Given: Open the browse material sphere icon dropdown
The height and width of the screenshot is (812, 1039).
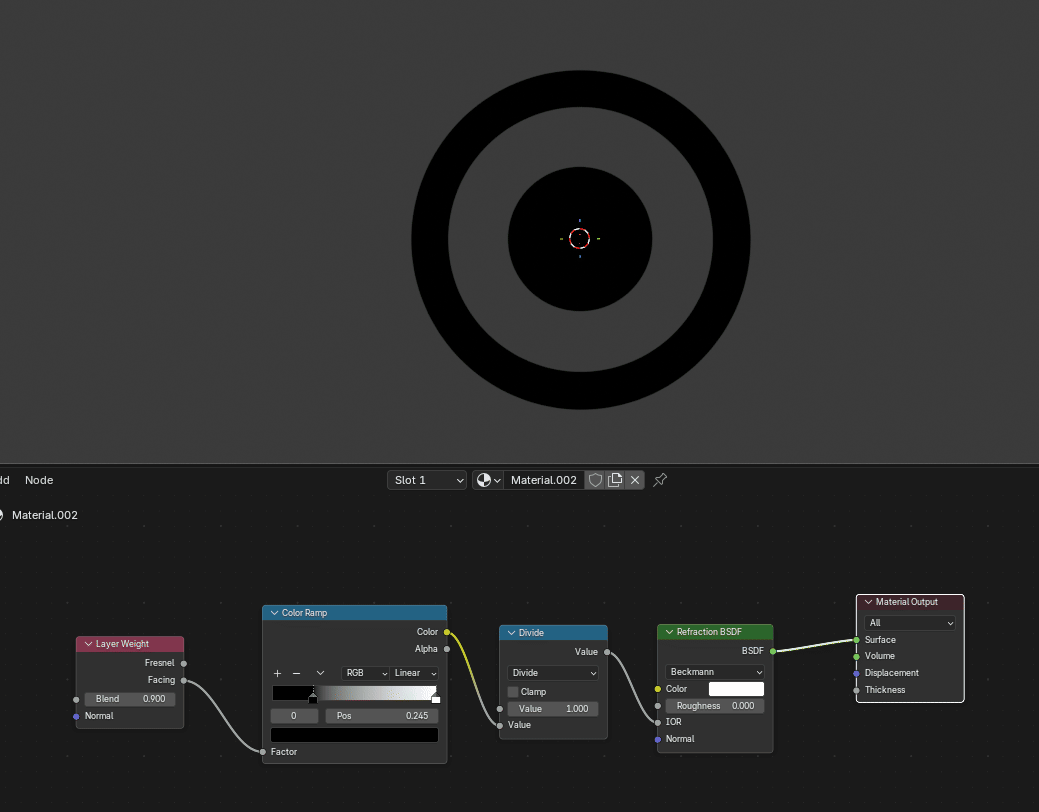Looking at the screenshot, I should (x=488, y=480).
